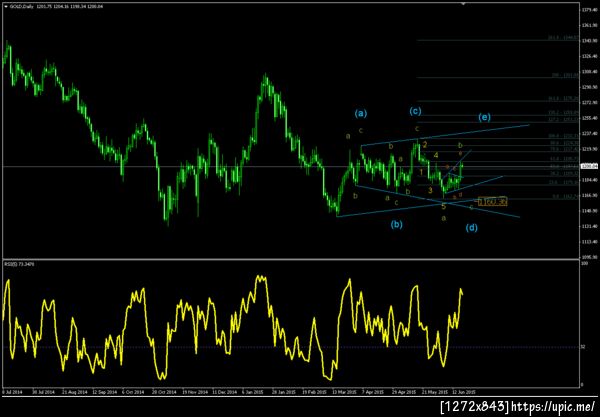Click the 12 Jun 2015 date label
The height and width of the screenshot is (417, 600).
click(x=464, y=392)
